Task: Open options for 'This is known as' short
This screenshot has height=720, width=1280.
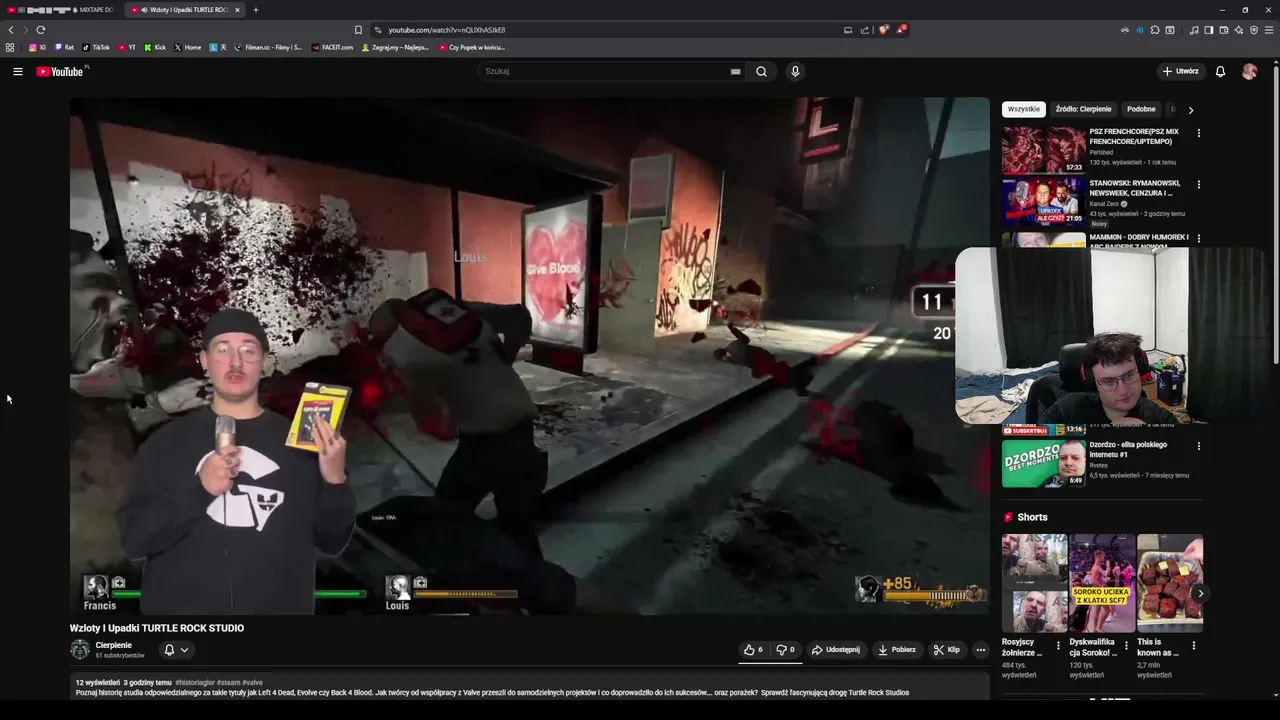Action: point(1193,646)
